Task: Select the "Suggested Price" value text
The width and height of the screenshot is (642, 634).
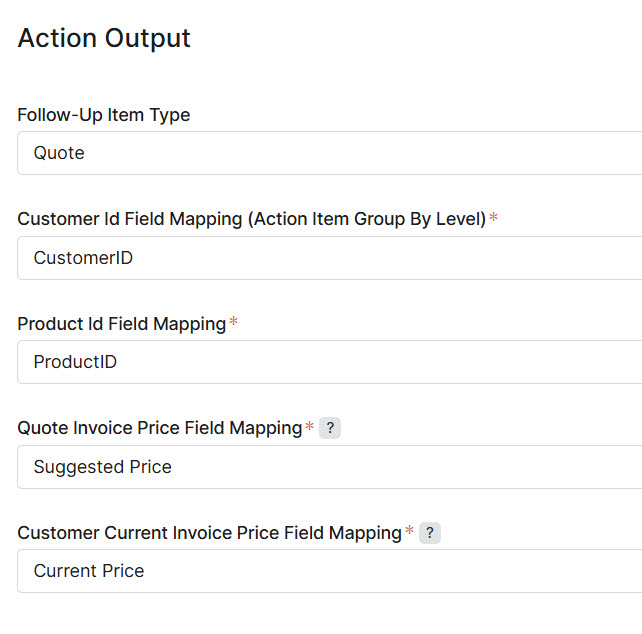Action: (102, 467)
